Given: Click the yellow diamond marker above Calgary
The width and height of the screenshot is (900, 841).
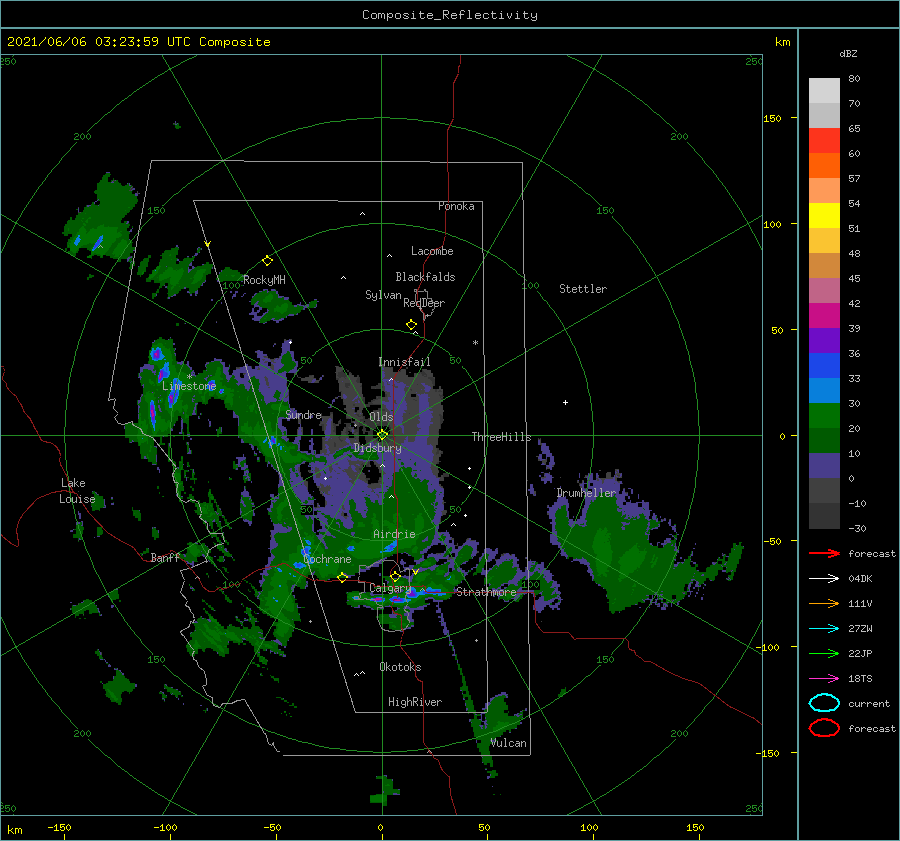Looking at the screenshot, I should click(395, 576).
